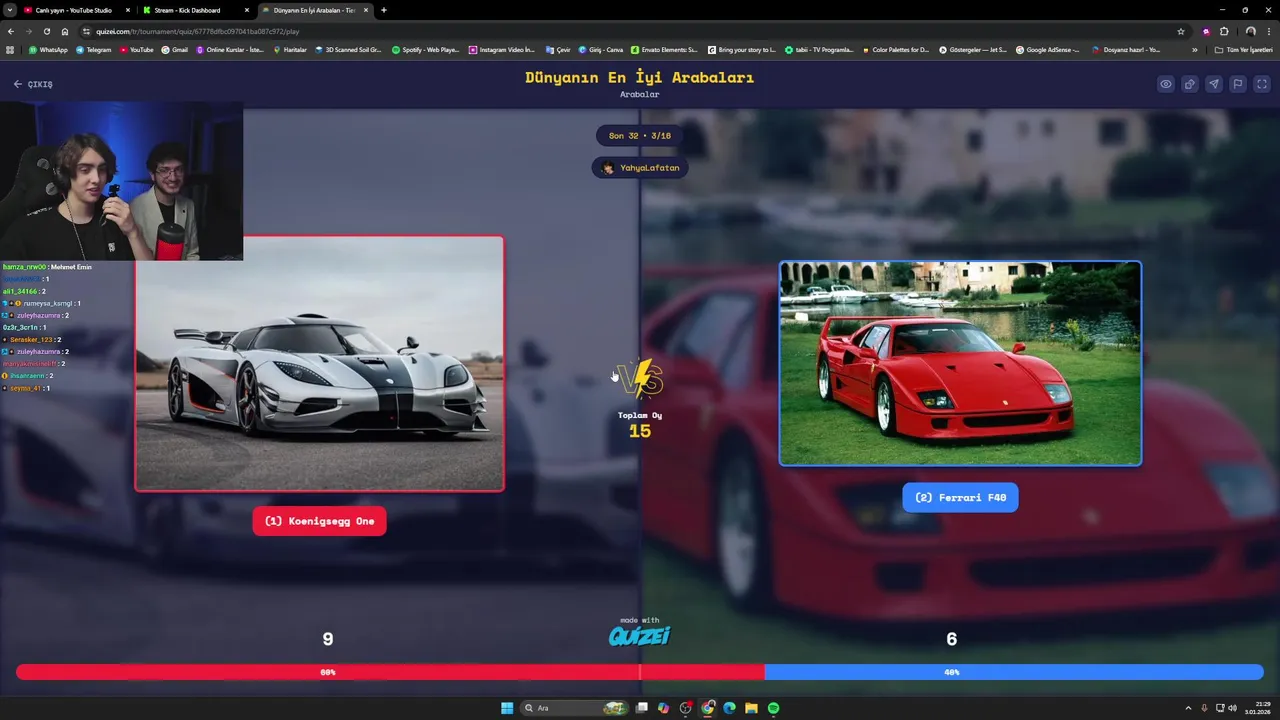
Task: Report the quiz with the flag icon
Action: [1238, 84]
